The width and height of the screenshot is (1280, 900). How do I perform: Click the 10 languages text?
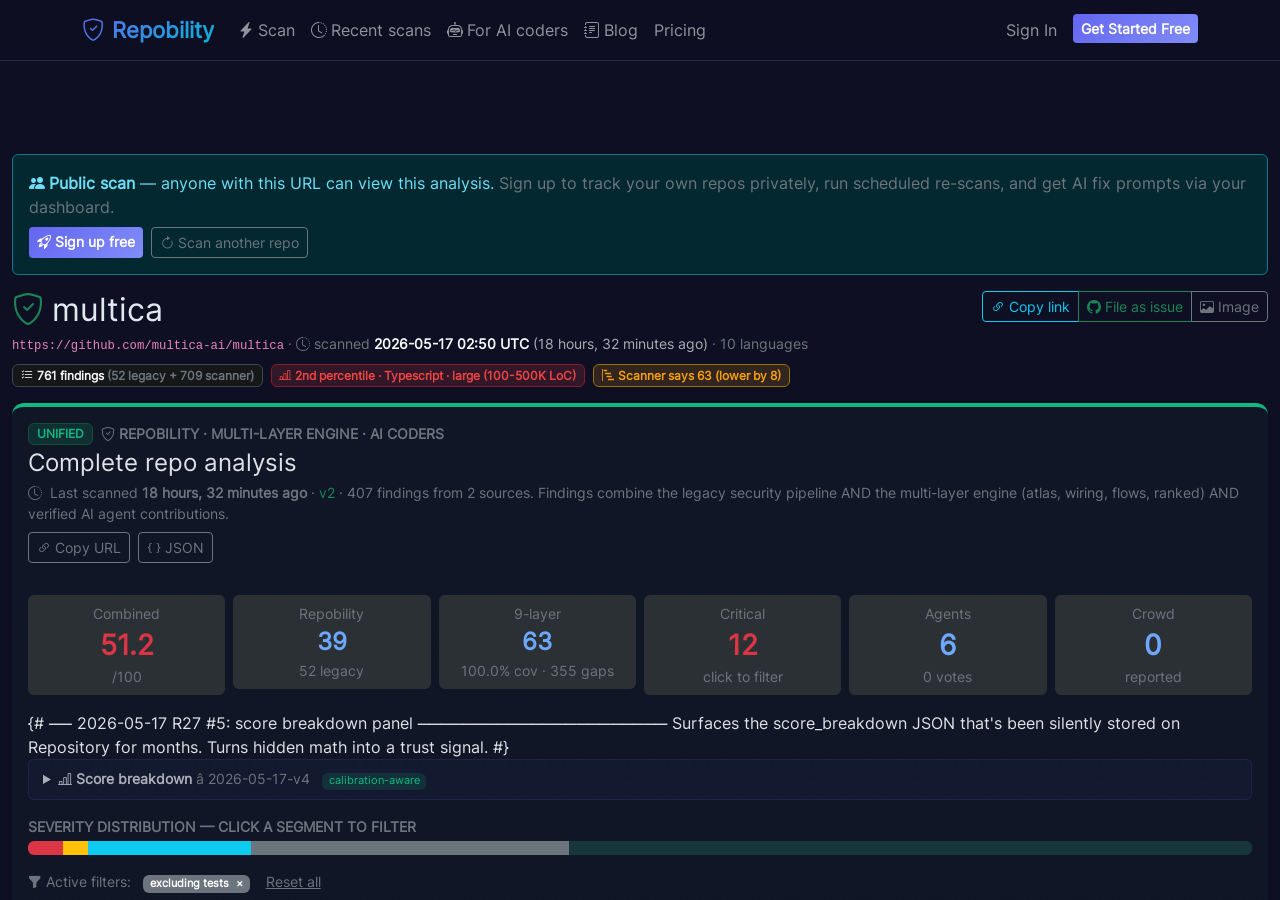[x=764, y=344]
